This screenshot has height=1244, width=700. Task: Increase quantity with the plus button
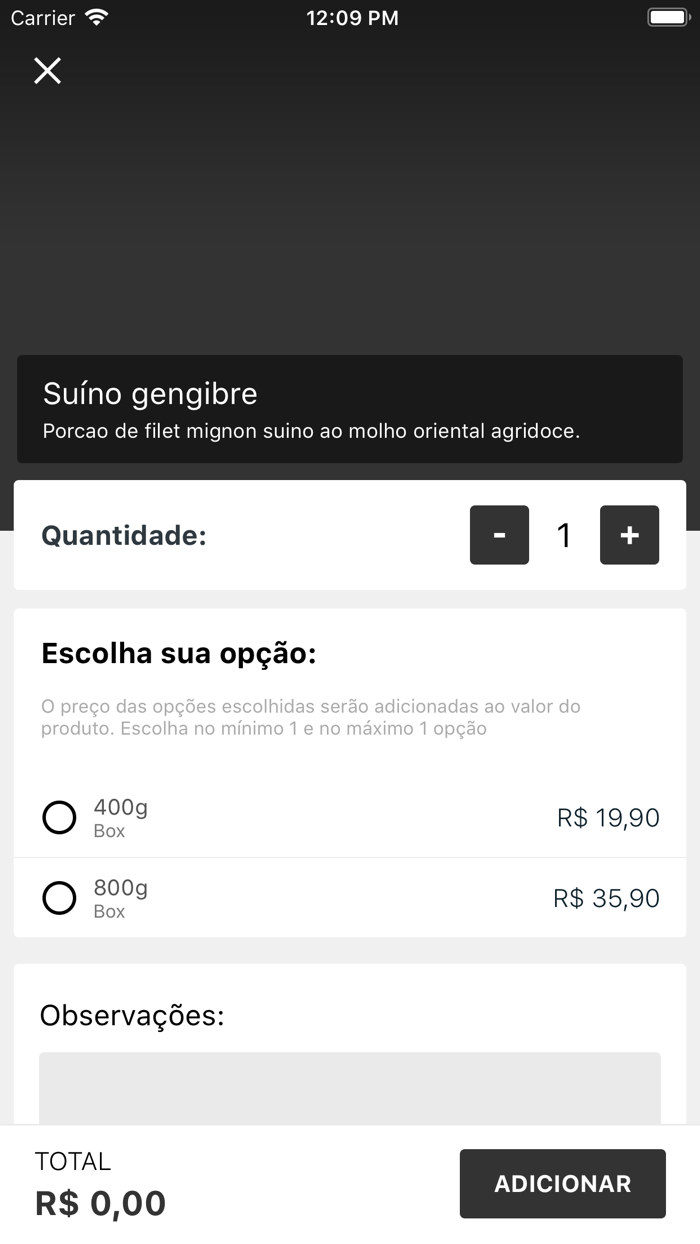[629, 535]
